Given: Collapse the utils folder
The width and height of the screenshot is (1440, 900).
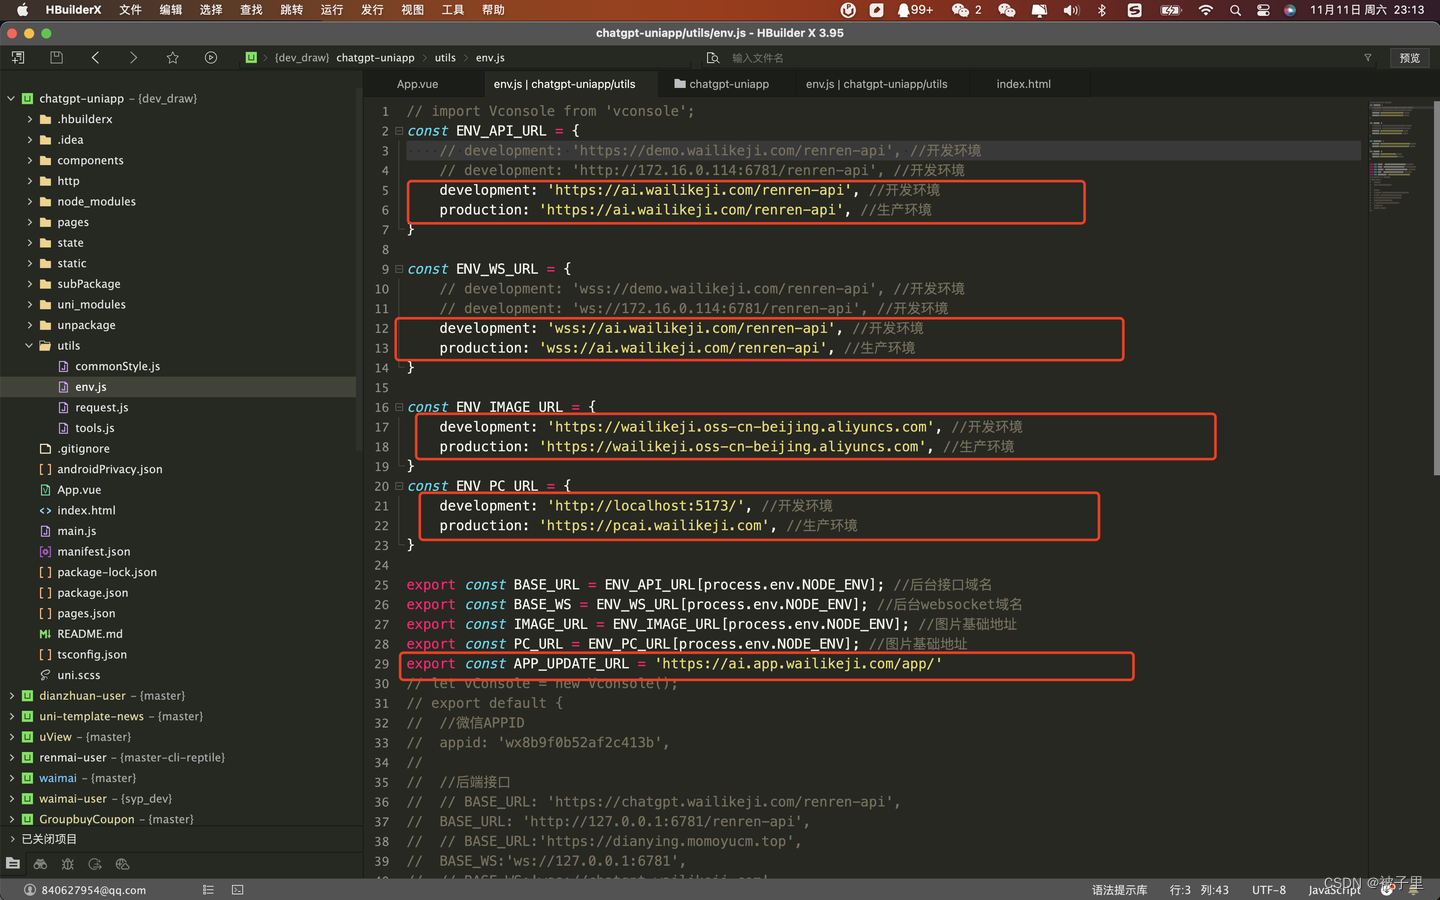Looking at the screenshot, I should pyautogui.click(x=30, y=346).
